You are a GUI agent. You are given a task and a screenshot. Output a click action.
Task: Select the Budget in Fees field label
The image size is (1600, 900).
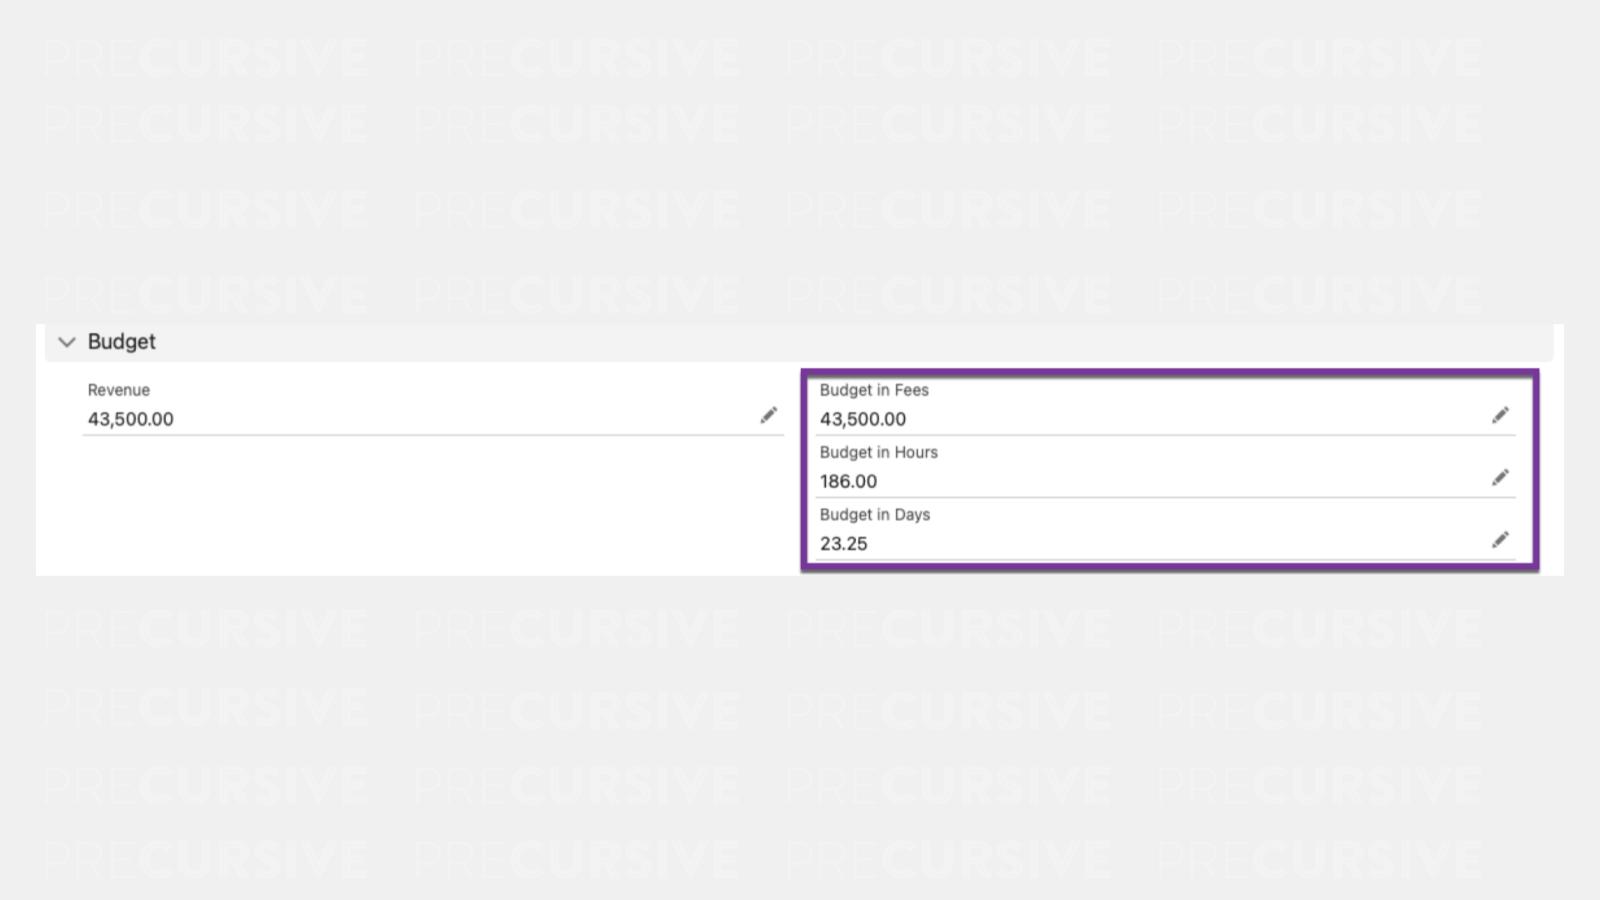point(873,390)
